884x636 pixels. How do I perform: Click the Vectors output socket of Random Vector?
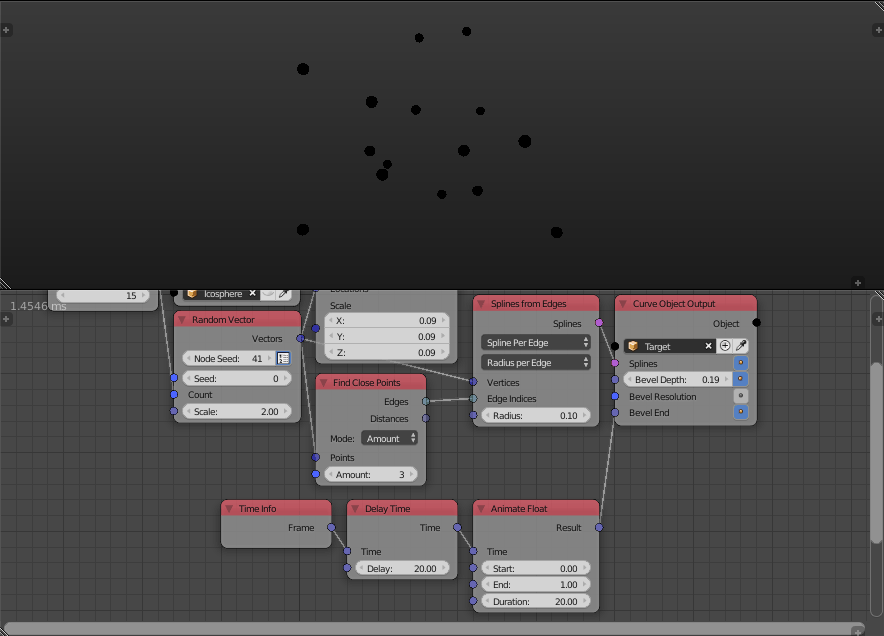click(300, 338)
